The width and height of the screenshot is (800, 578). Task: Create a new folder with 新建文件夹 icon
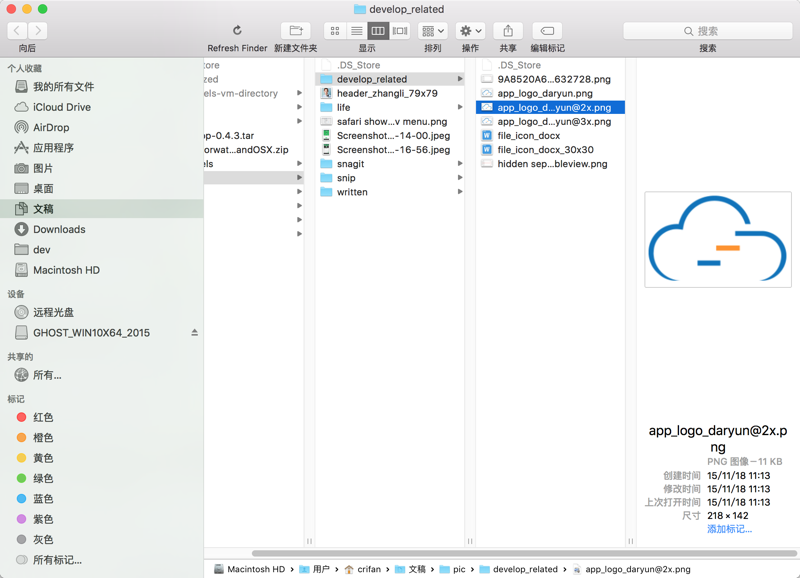296,31
